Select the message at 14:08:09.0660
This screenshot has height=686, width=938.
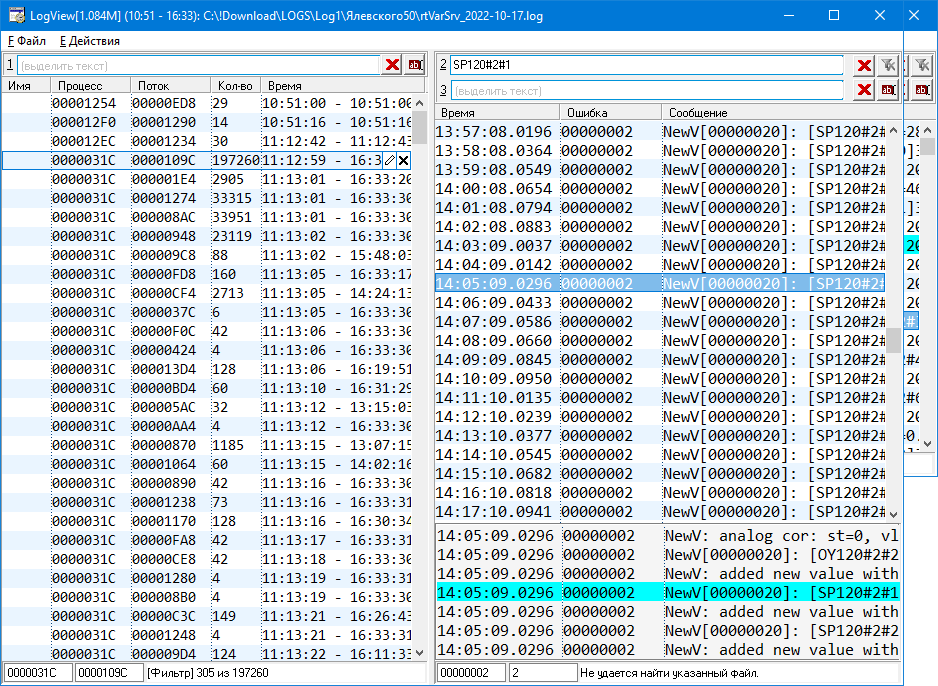660,341
